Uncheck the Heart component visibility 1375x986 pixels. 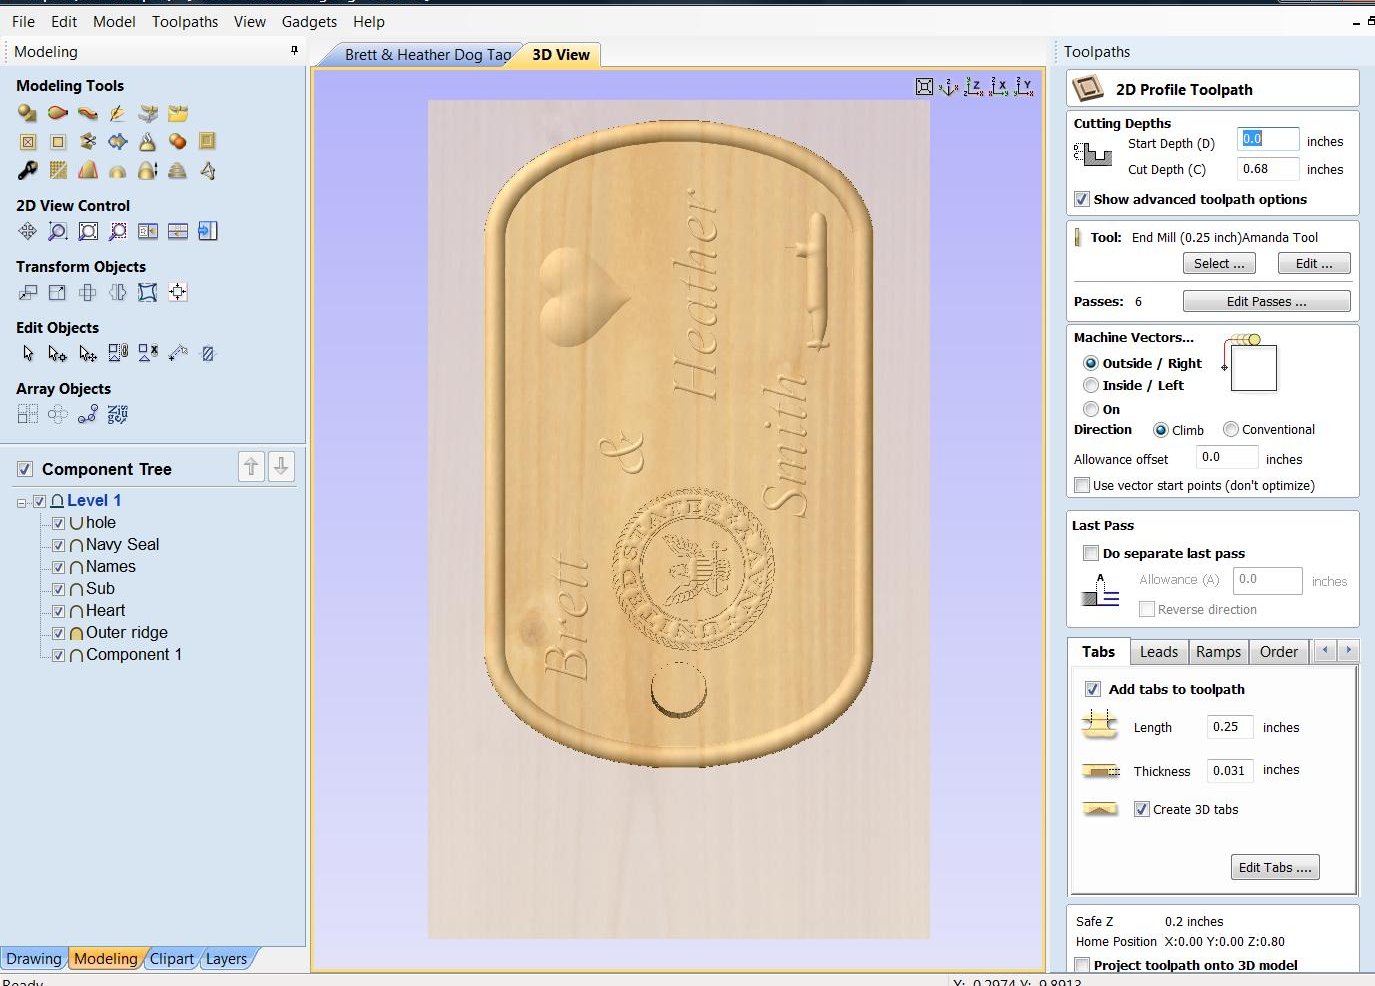(58, 611)
